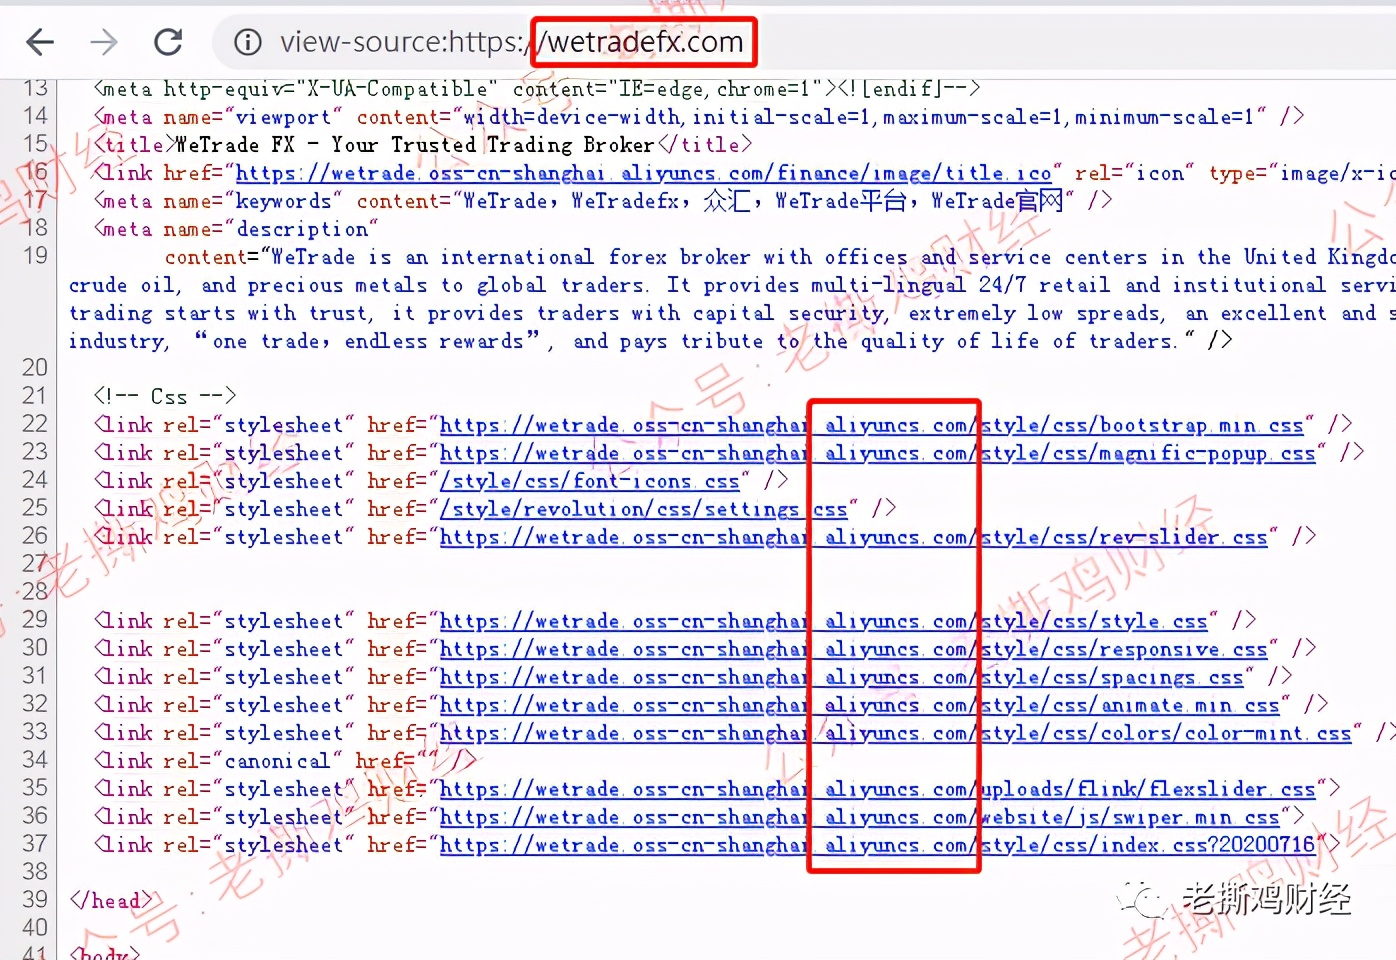Click the meta name="keywords" line text

[603, 201]
